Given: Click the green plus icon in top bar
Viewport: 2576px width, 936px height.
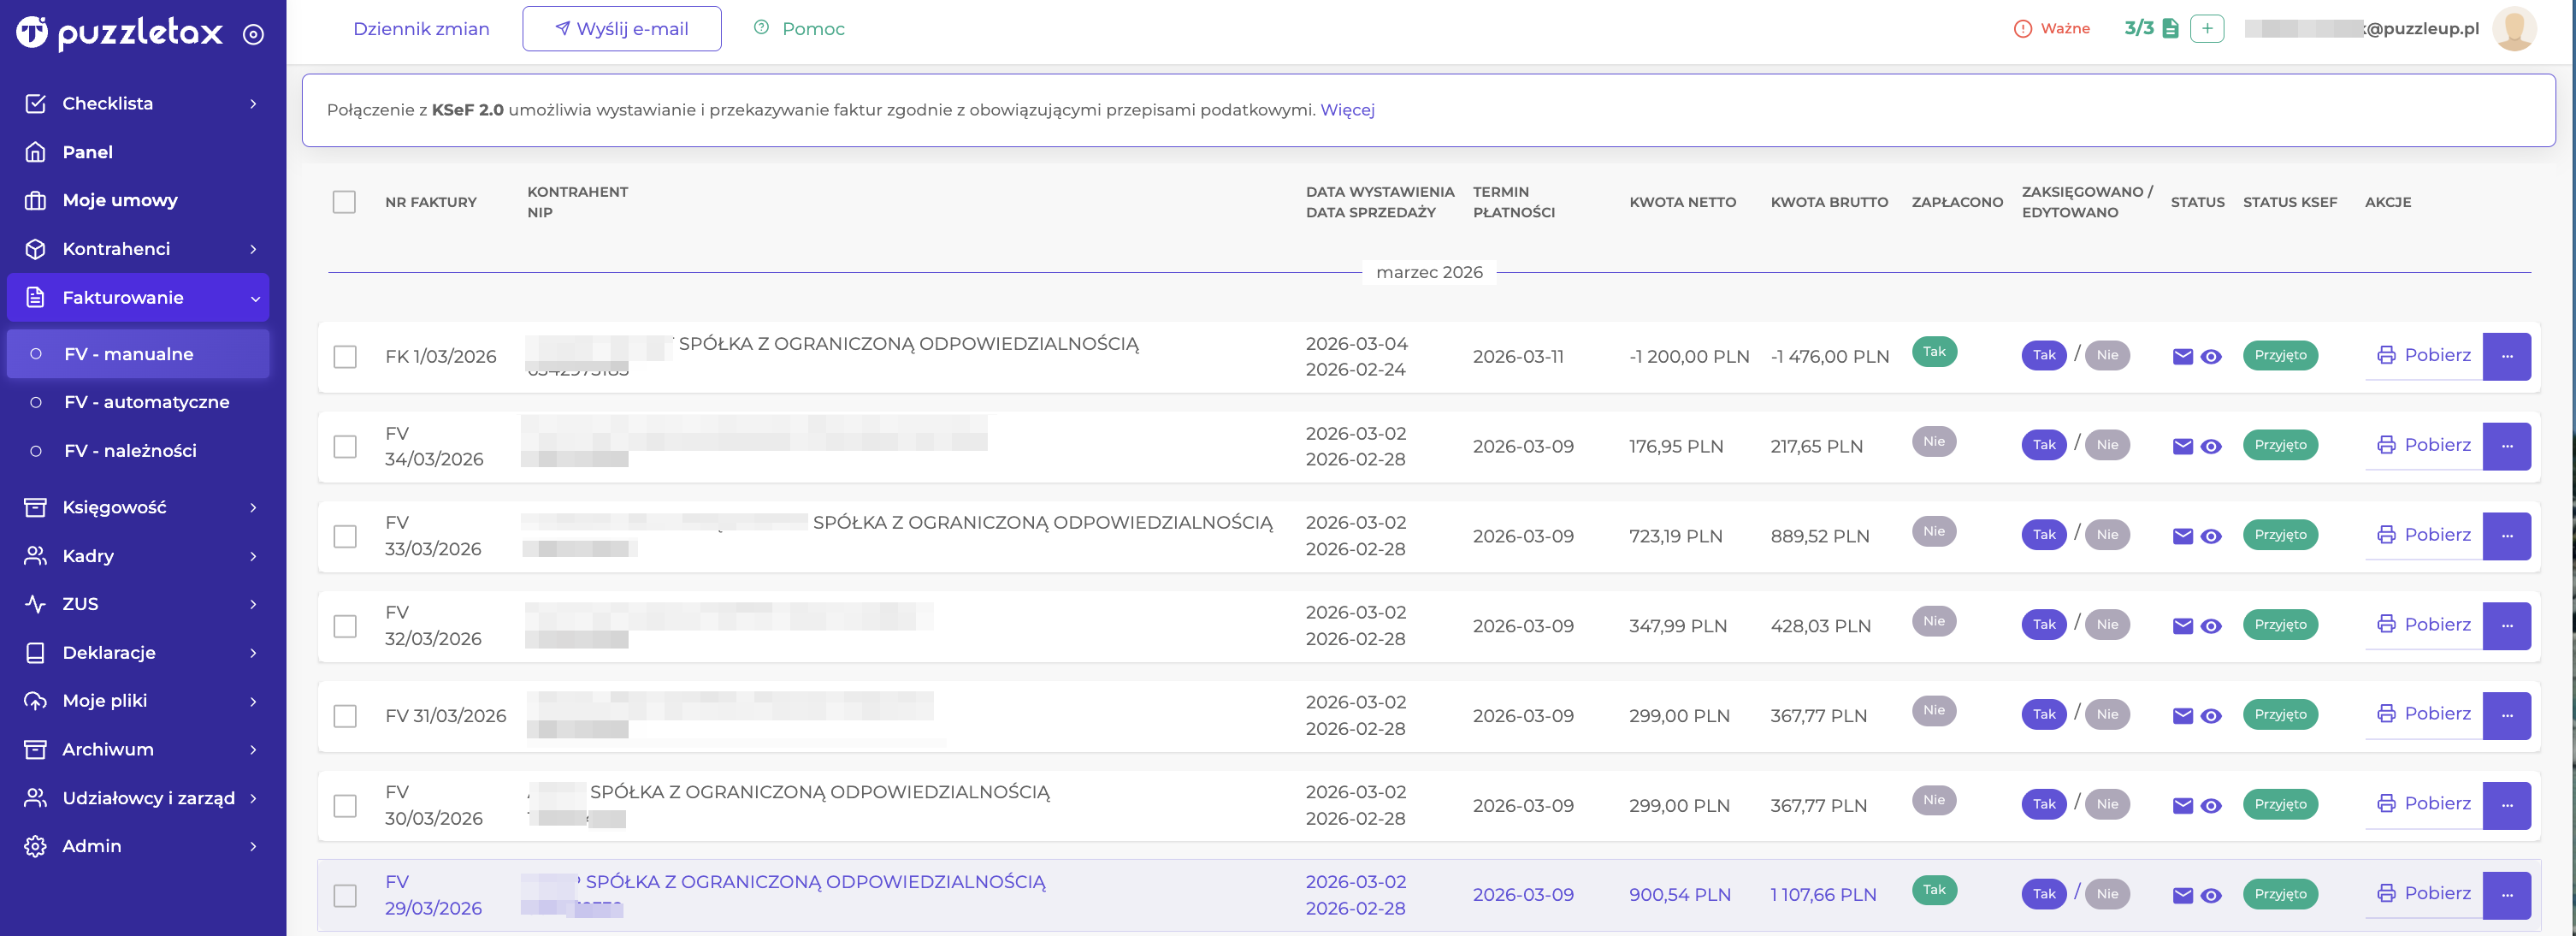Looking at the screenshot, I should point(2206,28).
